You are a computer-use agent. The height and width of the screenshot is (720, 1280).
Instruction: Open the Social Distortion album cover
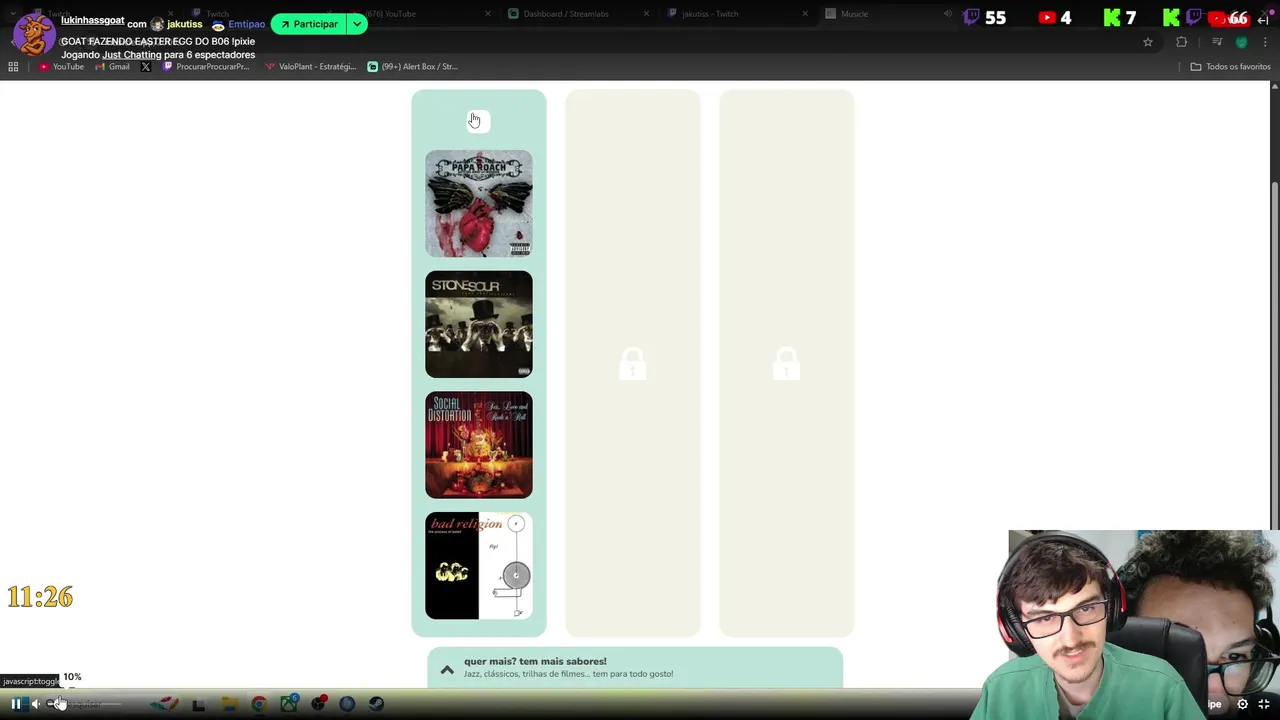point(479,445)
